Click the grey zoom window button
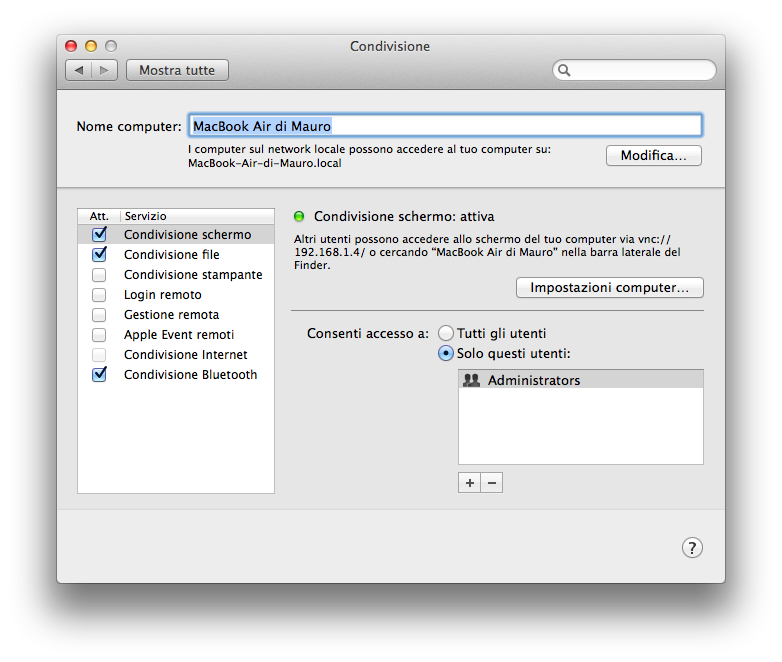The width and height of the screenshot is (782, 662). [x=111, y=46]
